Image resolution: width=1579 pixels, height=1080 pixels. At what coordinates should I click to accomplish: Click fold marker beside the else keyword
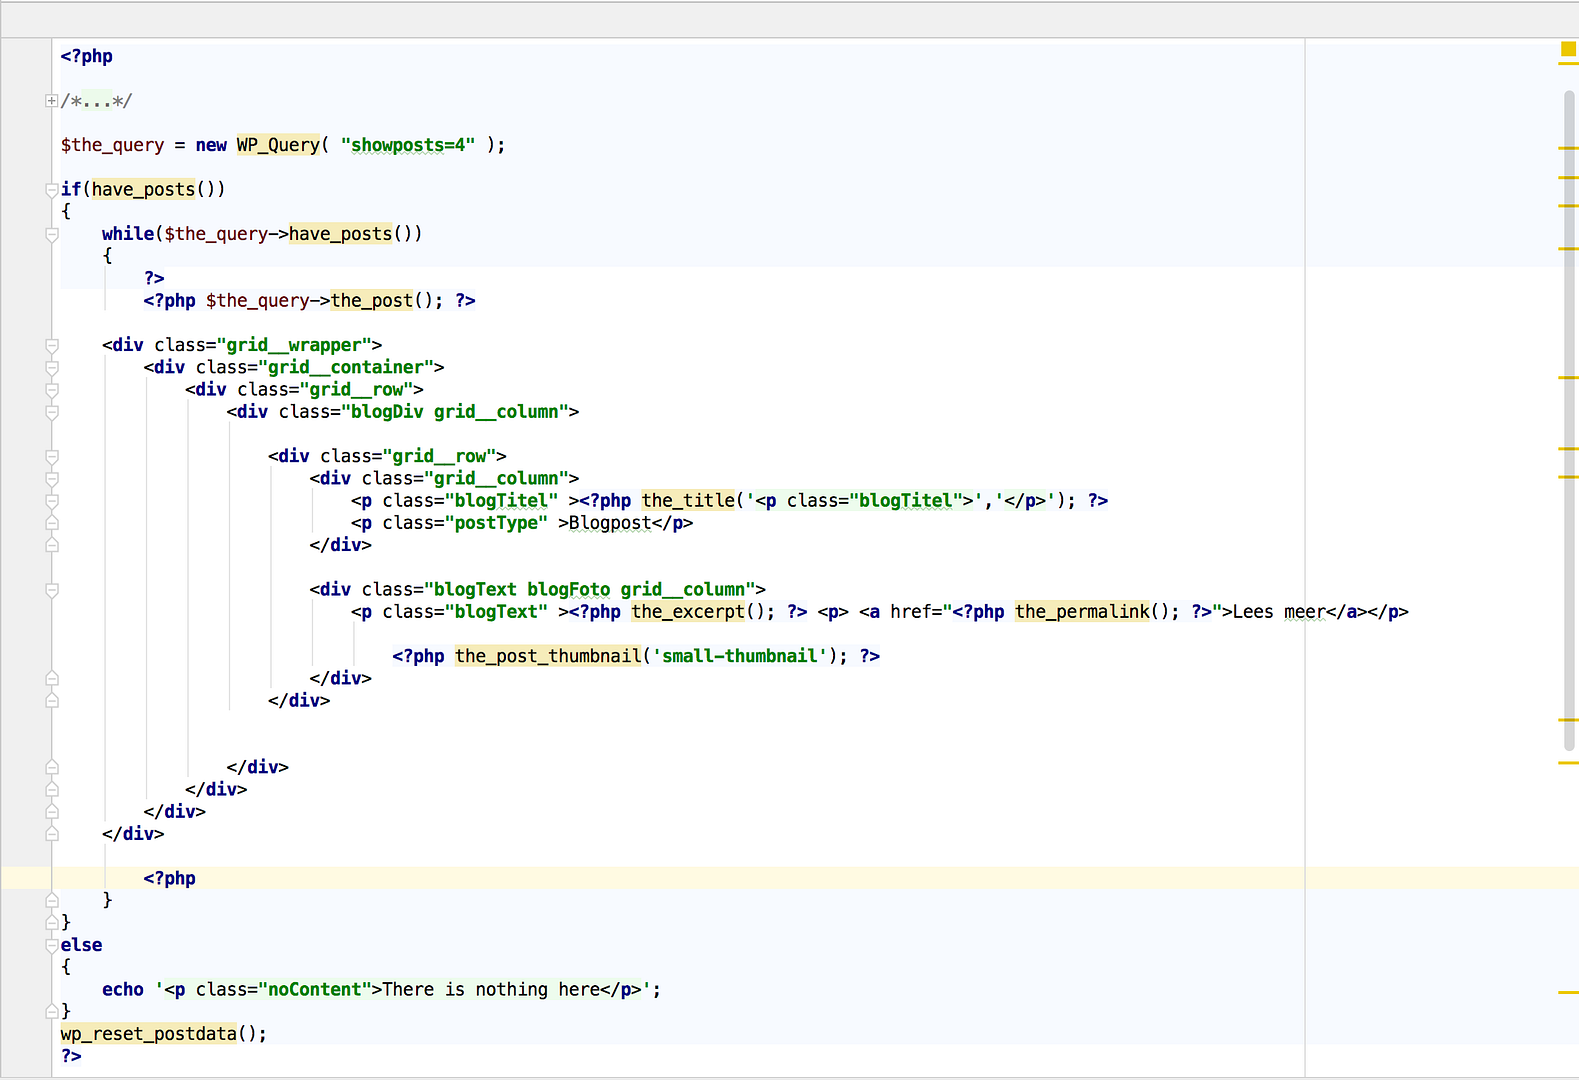[51, 945]
